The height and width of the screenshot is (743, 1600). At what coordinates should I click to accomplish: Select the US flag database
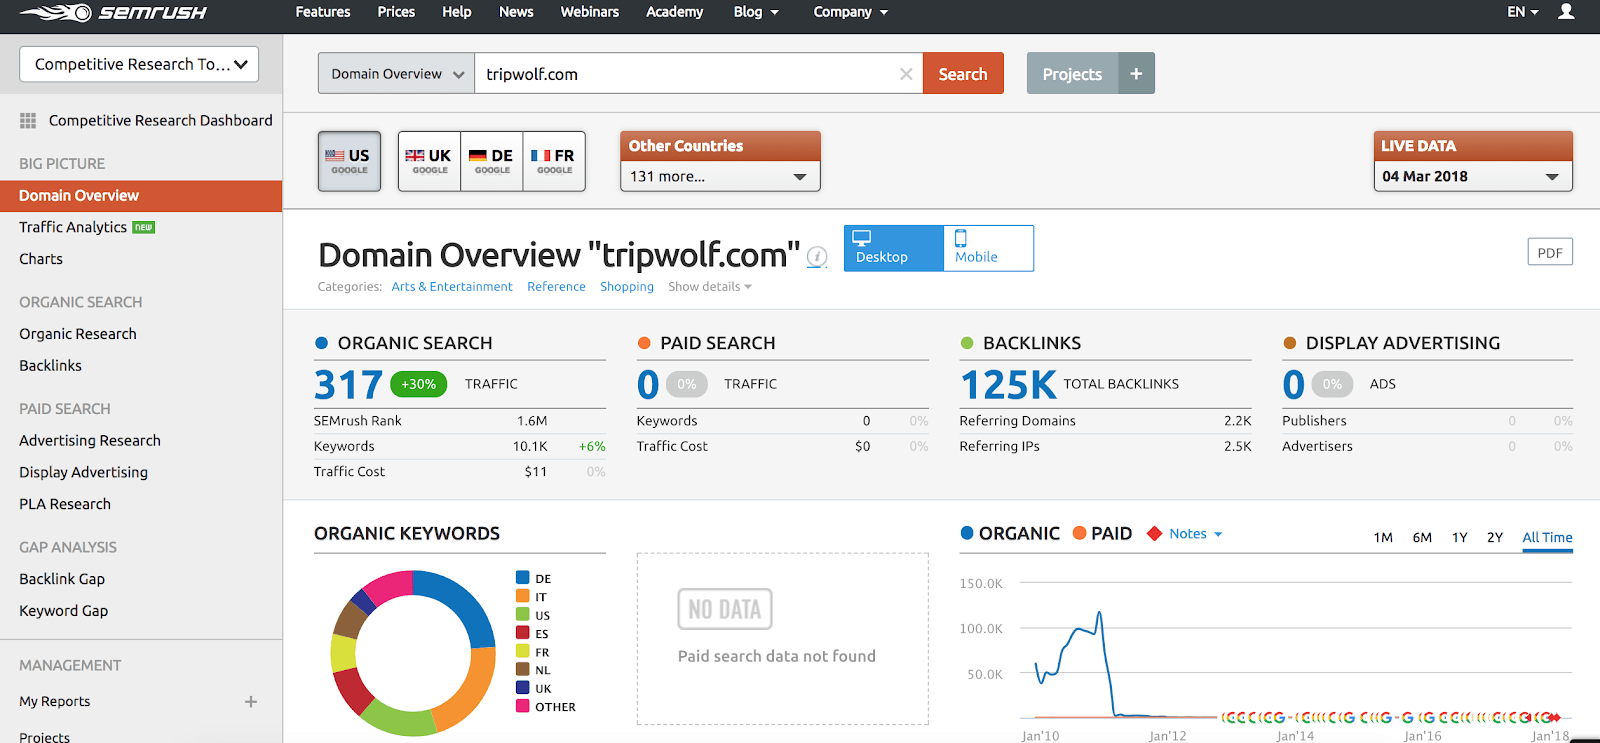(x=349, y=161)
